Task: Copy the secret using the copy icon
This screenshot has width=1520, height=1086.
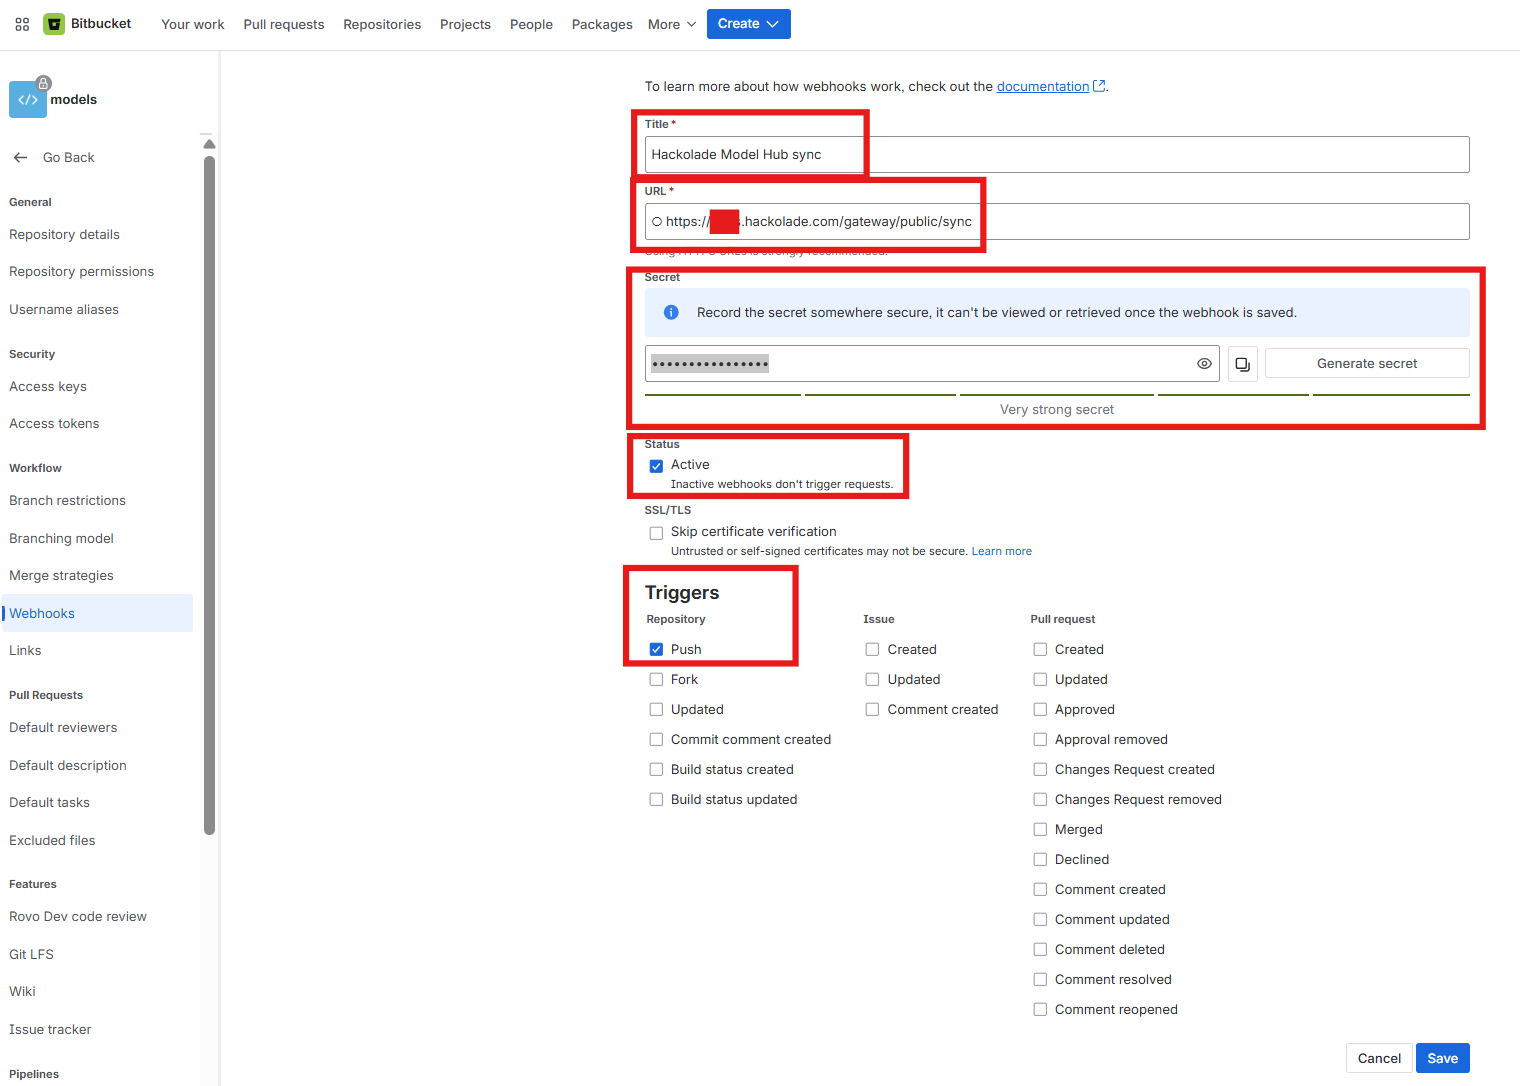Action: point(1242,363)
